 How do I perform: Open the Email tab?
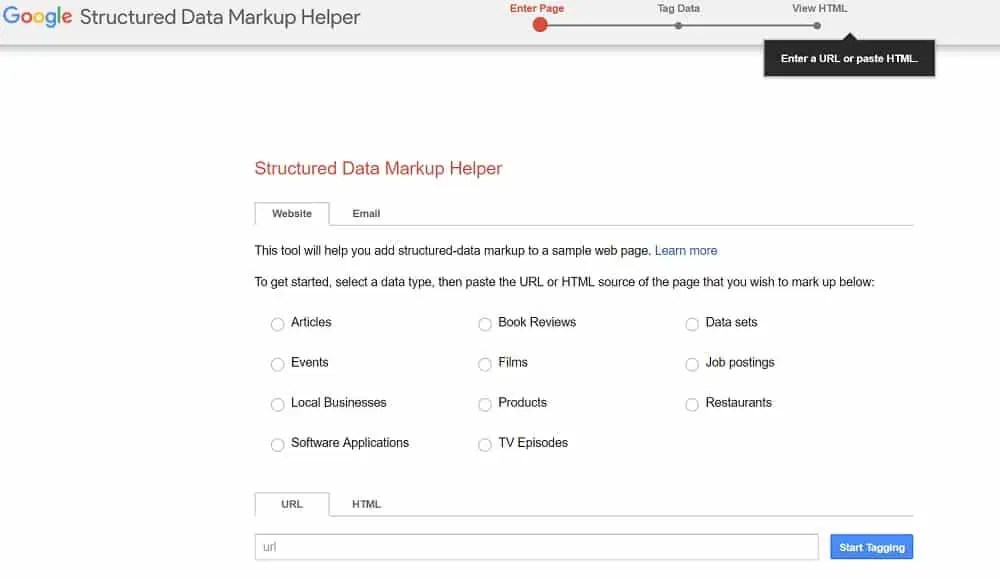pyautogui.click(x=366, y=214)
